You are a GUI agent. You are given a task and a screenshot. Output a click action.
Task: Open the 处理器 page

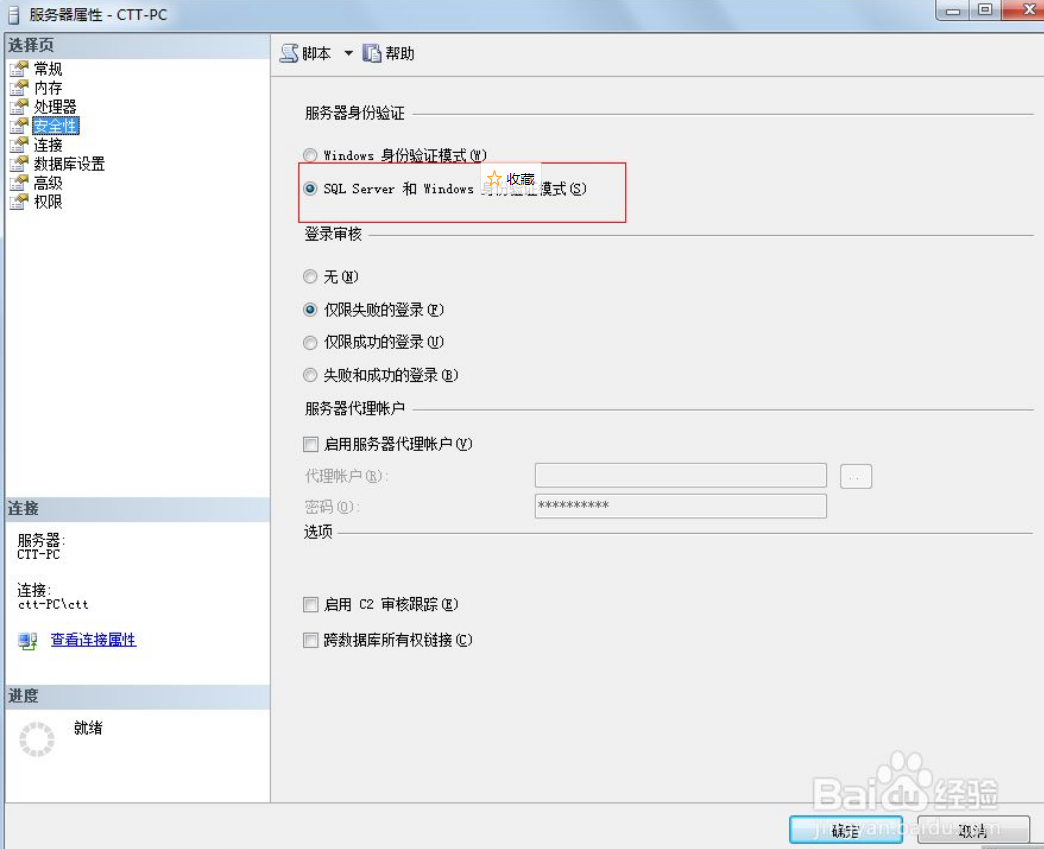(55, 107)
